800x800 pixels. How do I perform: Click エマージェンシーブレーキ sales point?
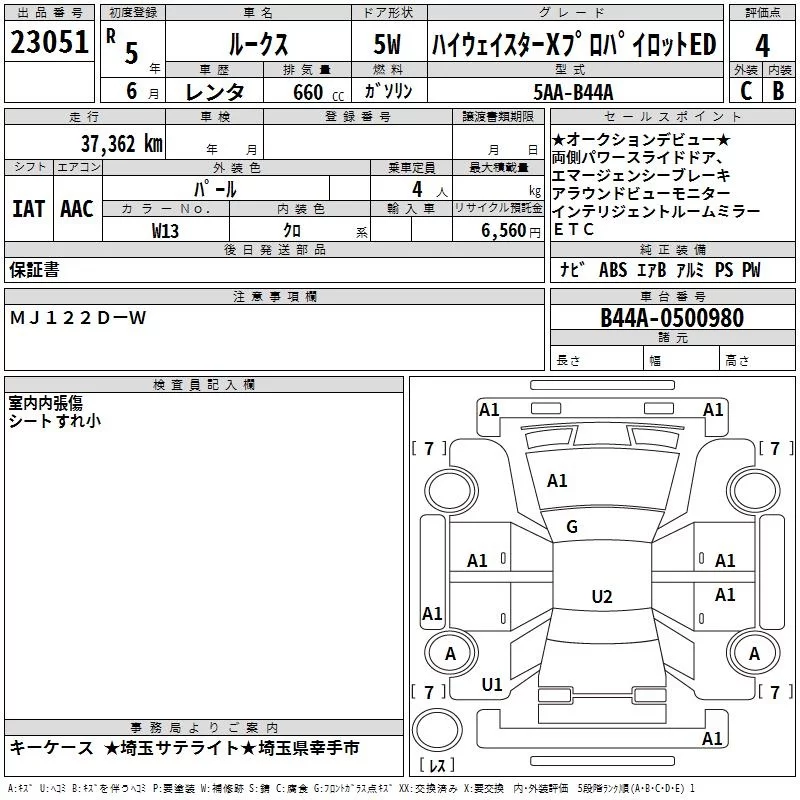[x=641, y=176]
